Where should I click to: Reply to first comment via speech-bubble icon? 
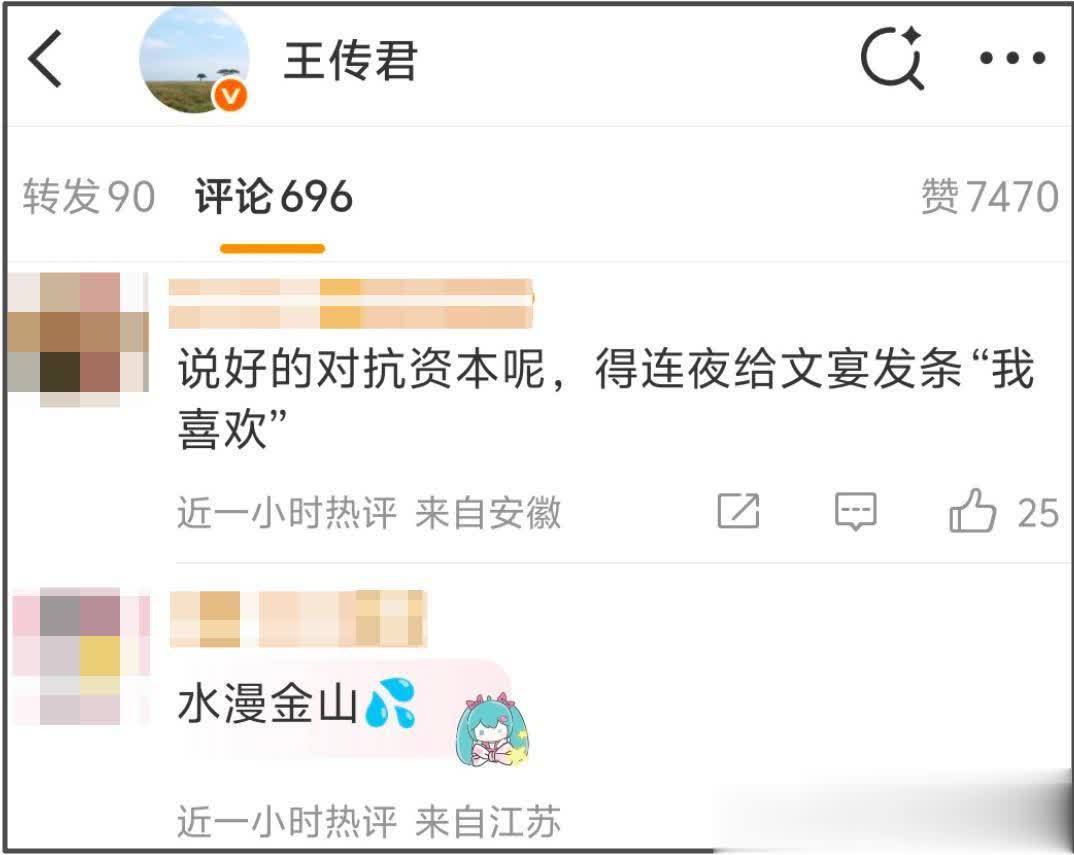[x=856, y=511]
